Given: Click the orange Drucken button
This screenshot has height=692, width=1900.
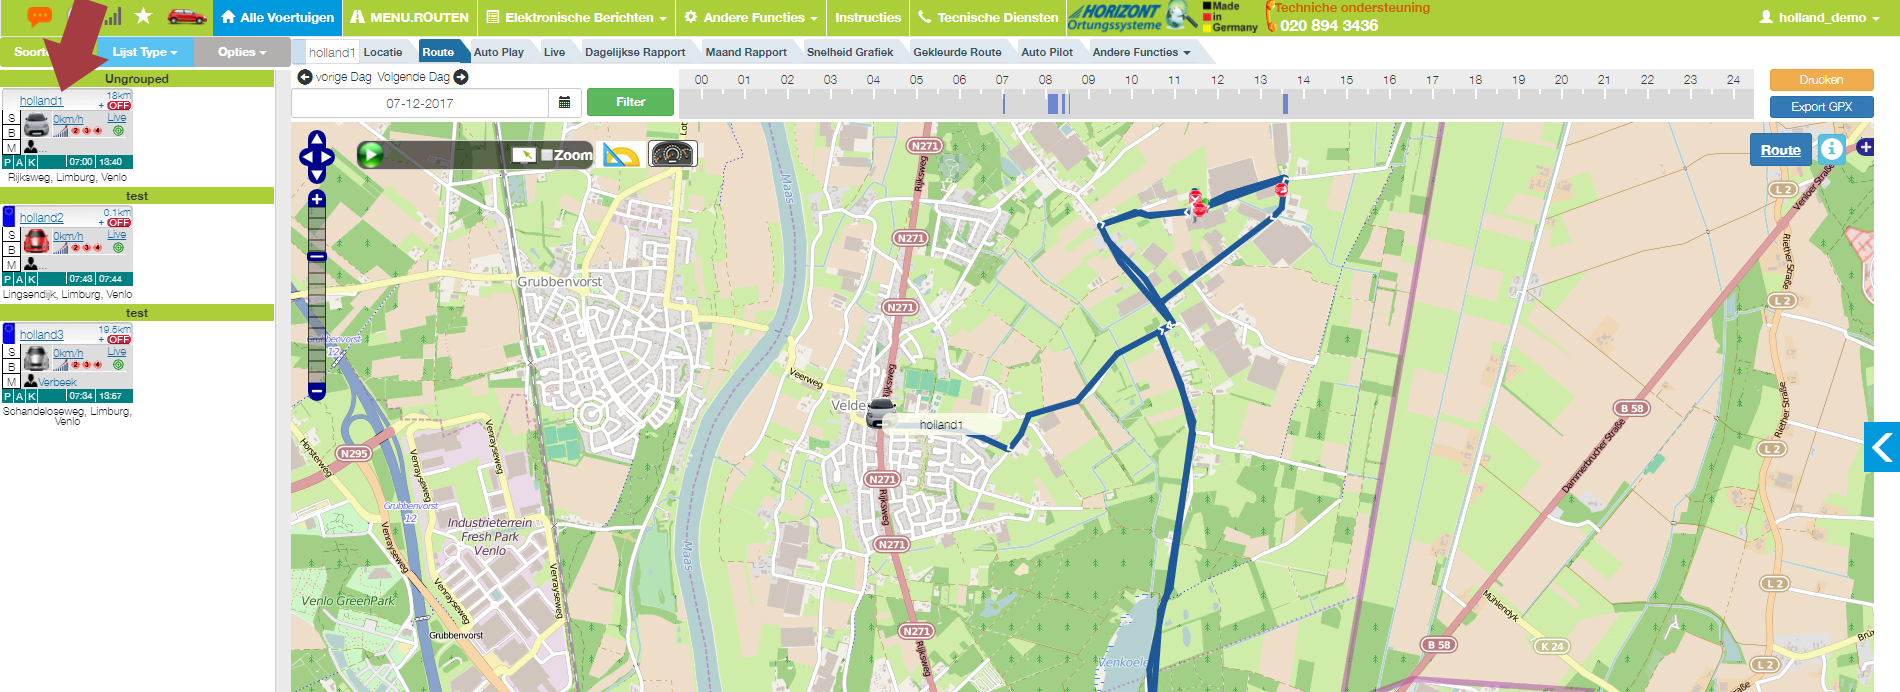Looking at the screenshot, I should click(x=1821, y=80).
